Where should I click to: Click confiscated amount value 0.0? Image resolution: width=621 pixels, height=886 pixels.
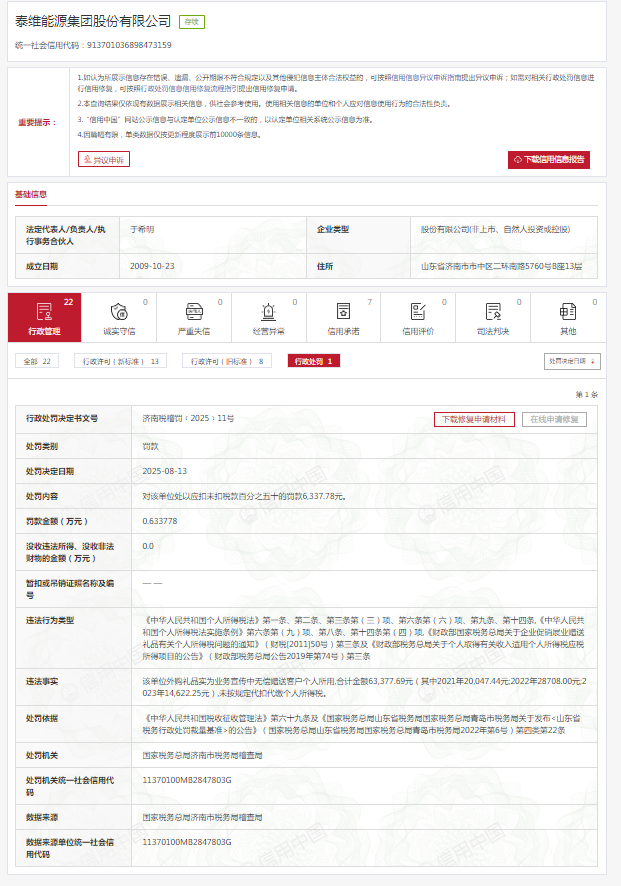(148, 546)
